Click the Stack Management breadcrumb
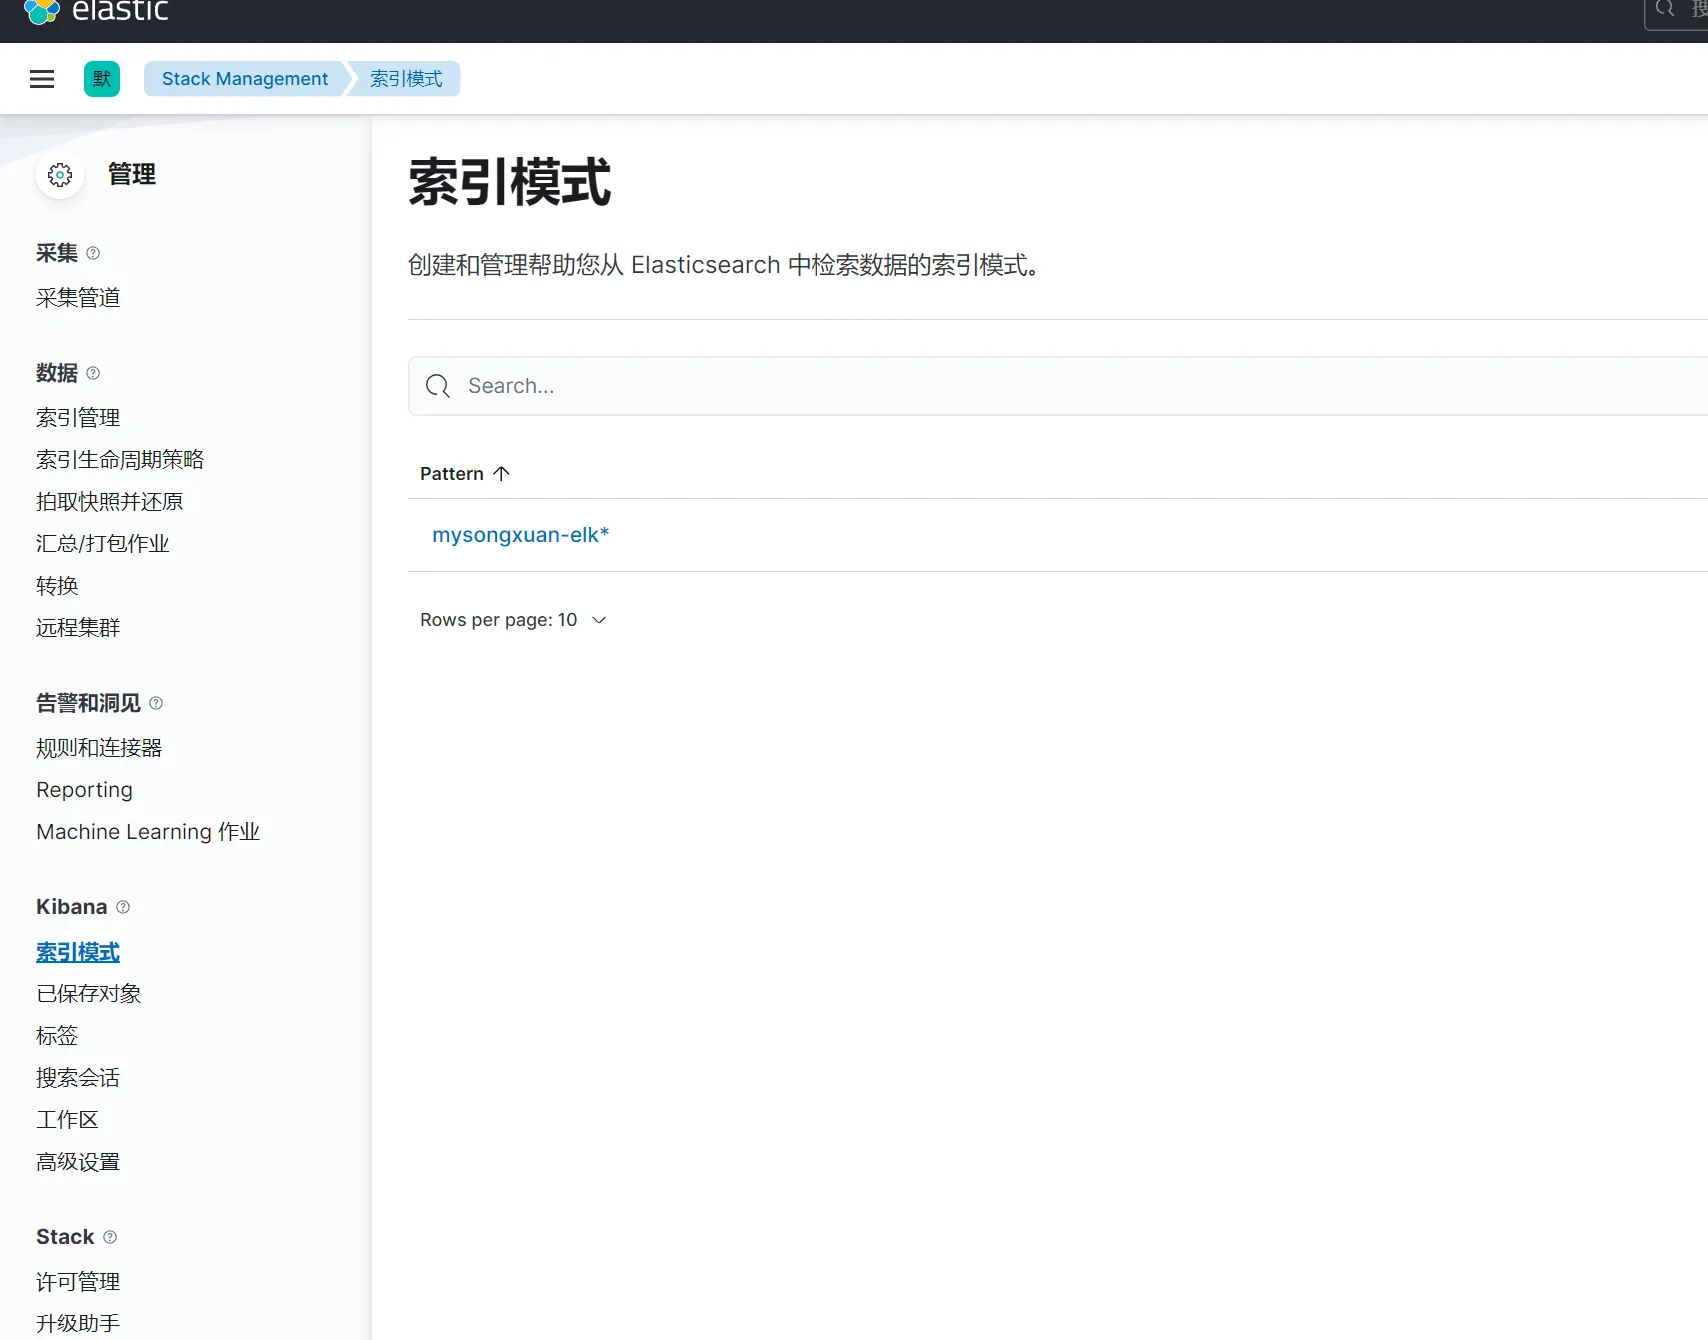This screenshot has height=1340, width=1708. 244,79
